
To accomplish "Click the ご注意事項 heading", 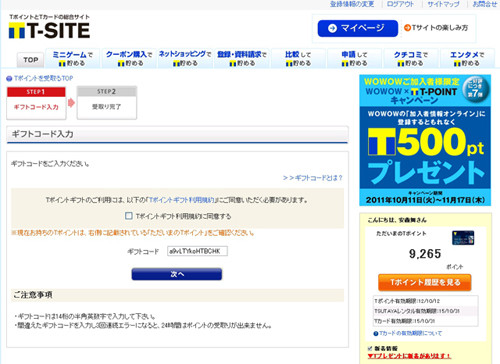I will (33, 295).
